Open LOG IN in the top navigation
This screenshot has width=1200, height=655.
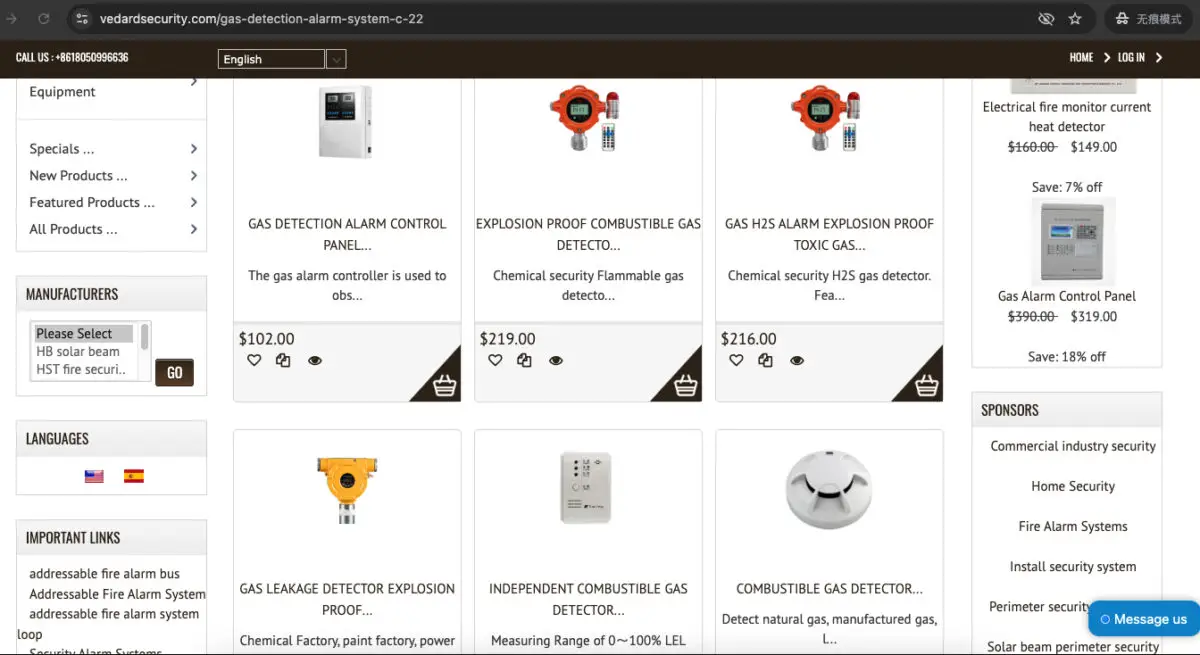(x=1131, y=58)
